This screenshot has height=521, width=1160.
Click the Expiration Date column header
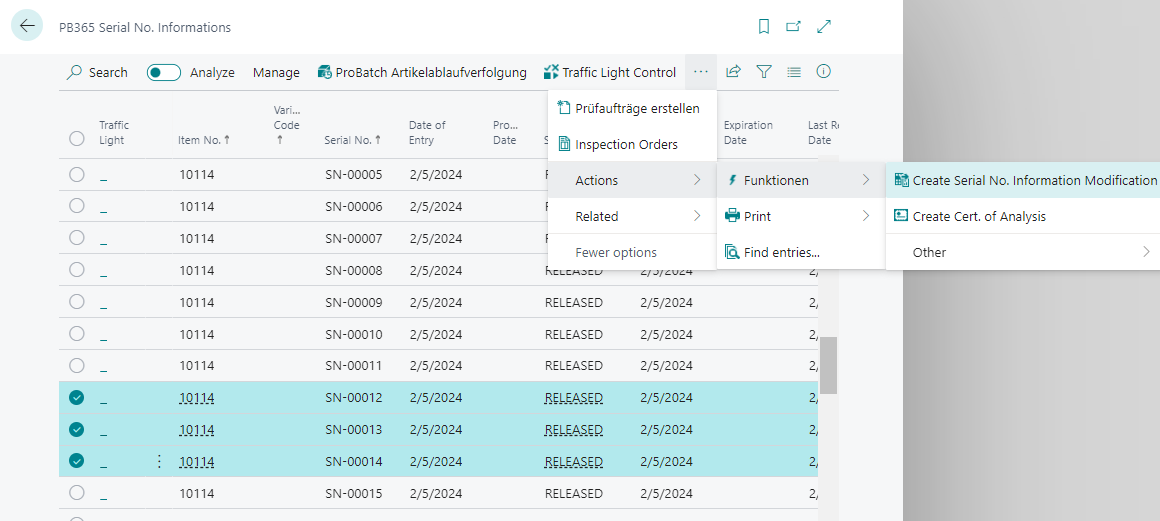[x=748, y=132]
